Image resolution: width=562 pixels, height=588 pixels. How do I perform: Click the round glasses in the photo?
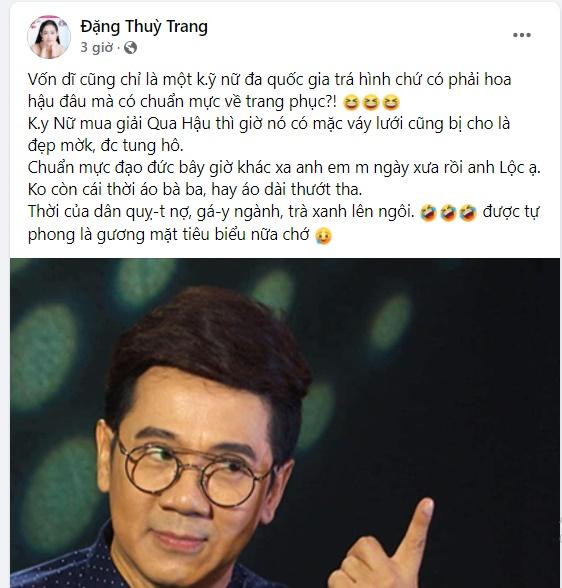click(195, 470)
